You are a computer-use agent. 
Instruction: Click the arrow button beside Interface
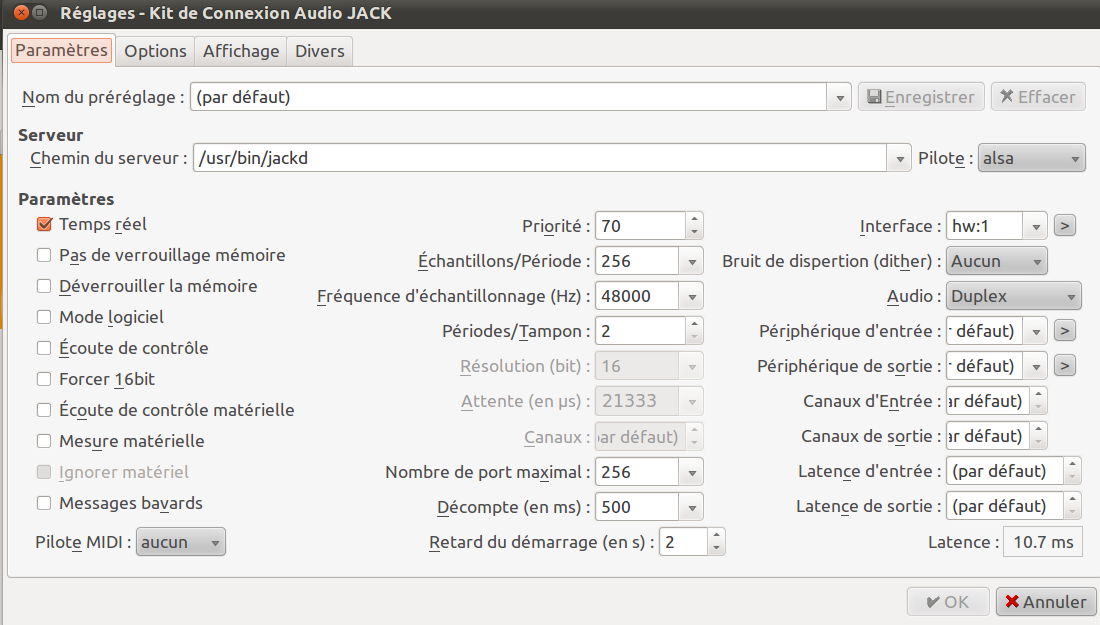click(1064, 226)
